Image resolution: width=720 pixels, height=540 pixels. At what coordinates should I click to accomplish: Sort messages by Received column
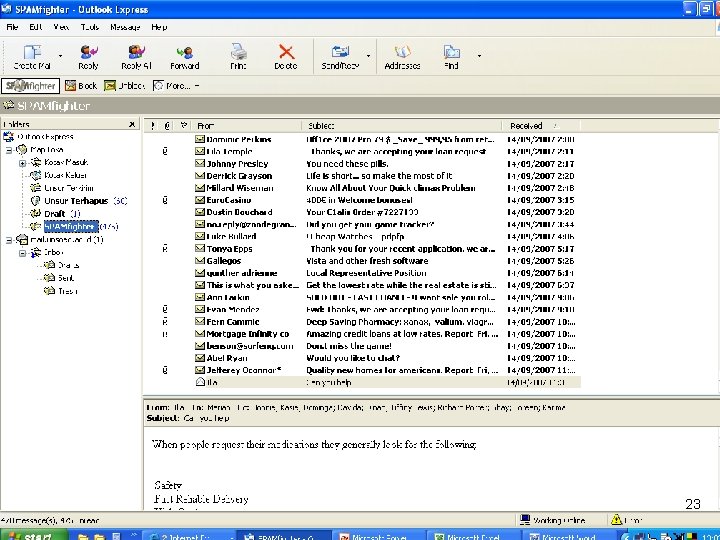tap(541, 125)
